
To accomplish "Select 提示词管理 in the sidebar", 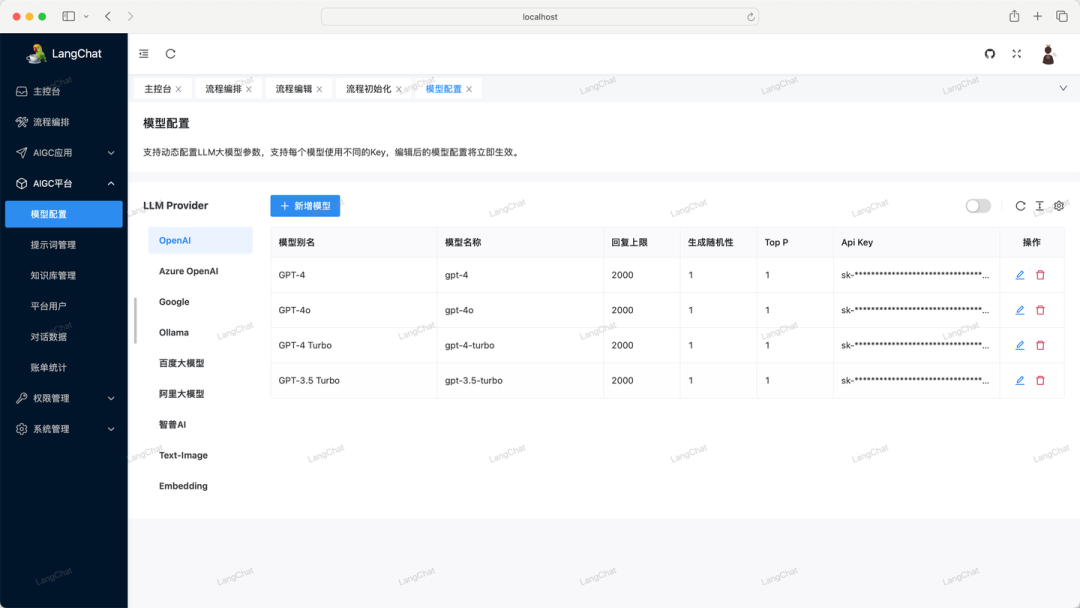I will coord(63,244).
